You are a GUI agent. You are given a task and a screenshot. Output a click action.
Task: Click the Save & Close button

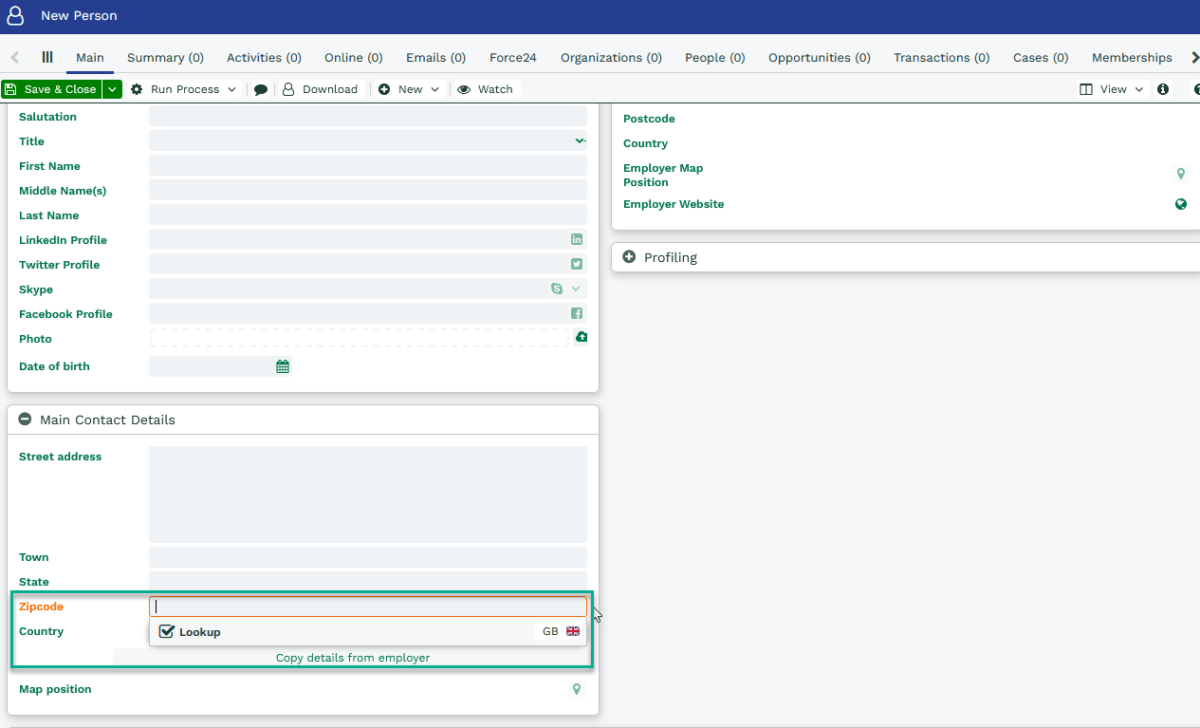(x=52, y=89)
